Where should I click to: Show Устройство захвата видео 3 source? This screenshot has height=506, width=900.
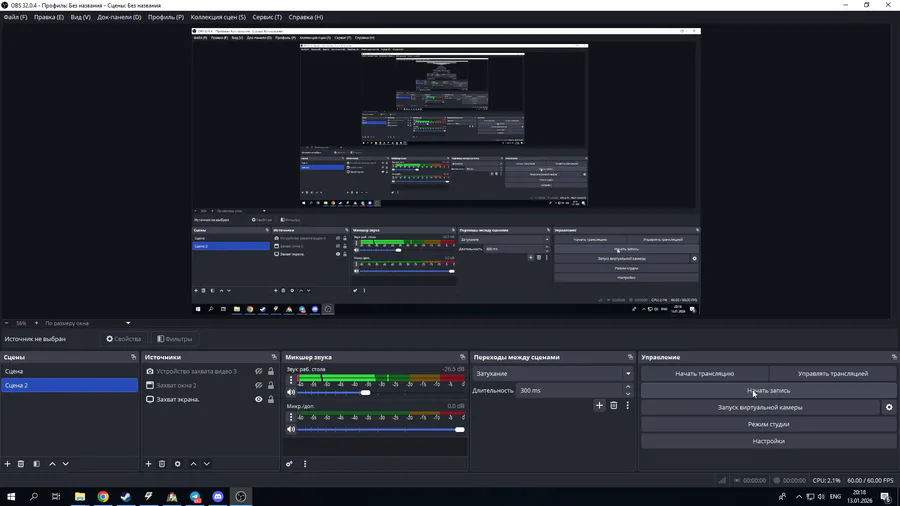(x=259, y=371)
